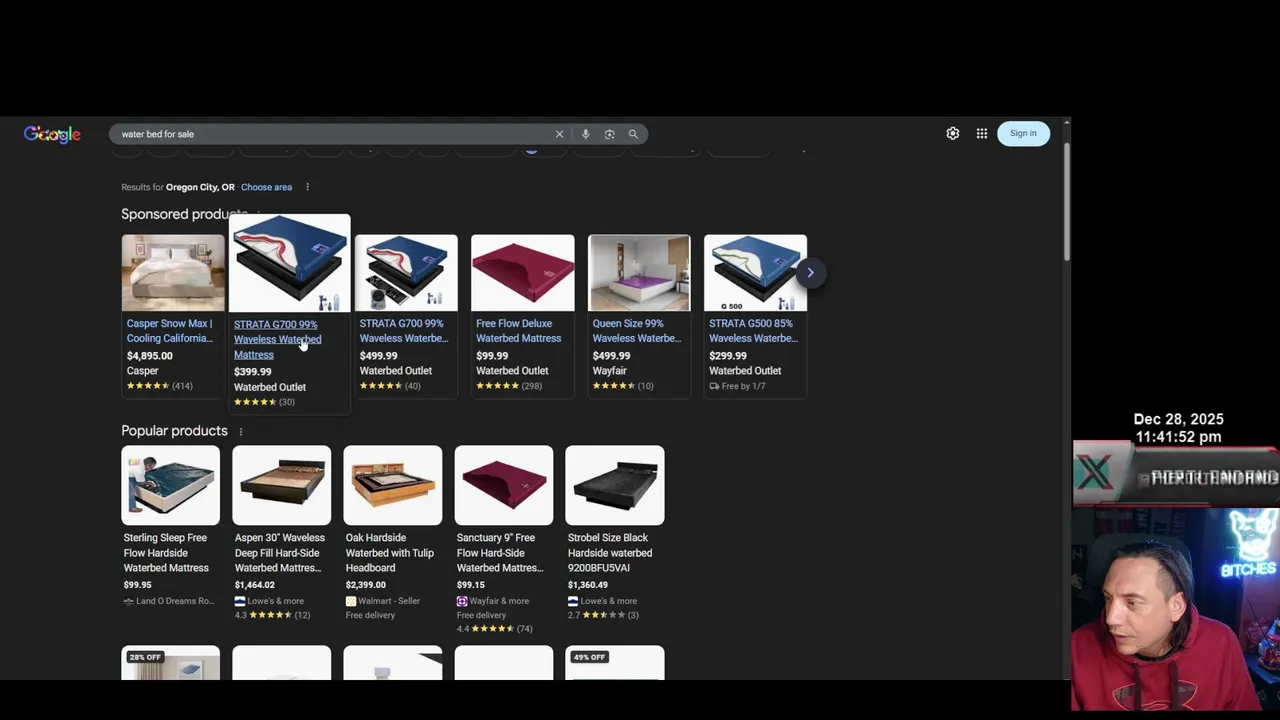Screen dimensions: 1280x720
Task: Click the 49% OFF product card
Action: click(615, 664)
